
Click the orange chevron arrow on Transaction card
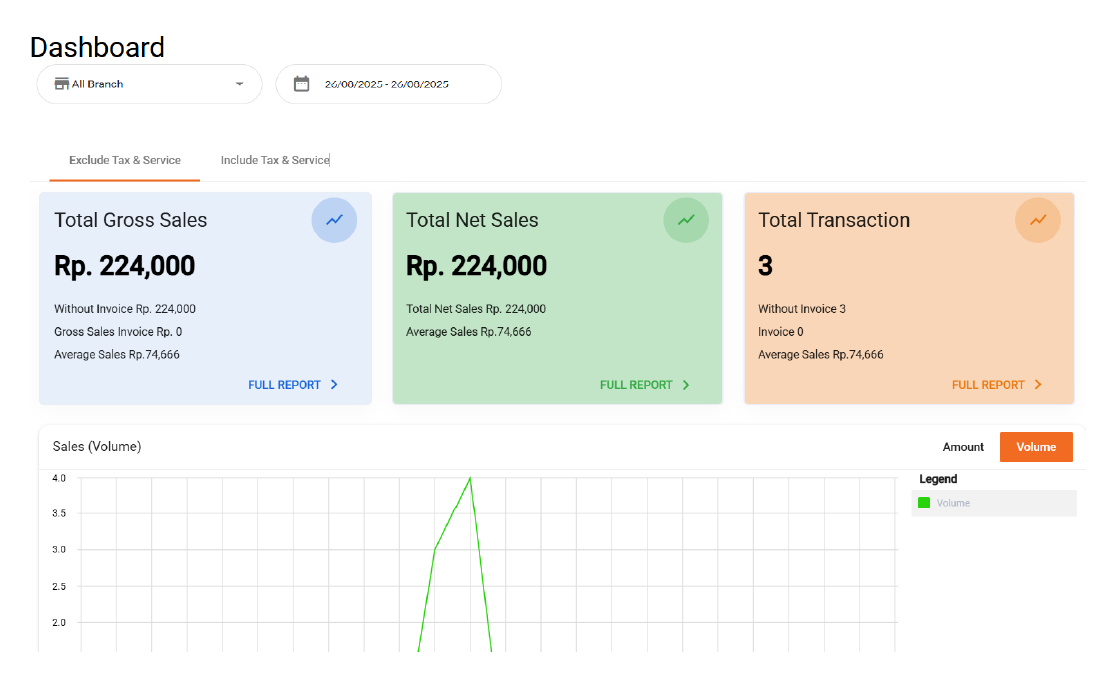(x=1038, y=385)
